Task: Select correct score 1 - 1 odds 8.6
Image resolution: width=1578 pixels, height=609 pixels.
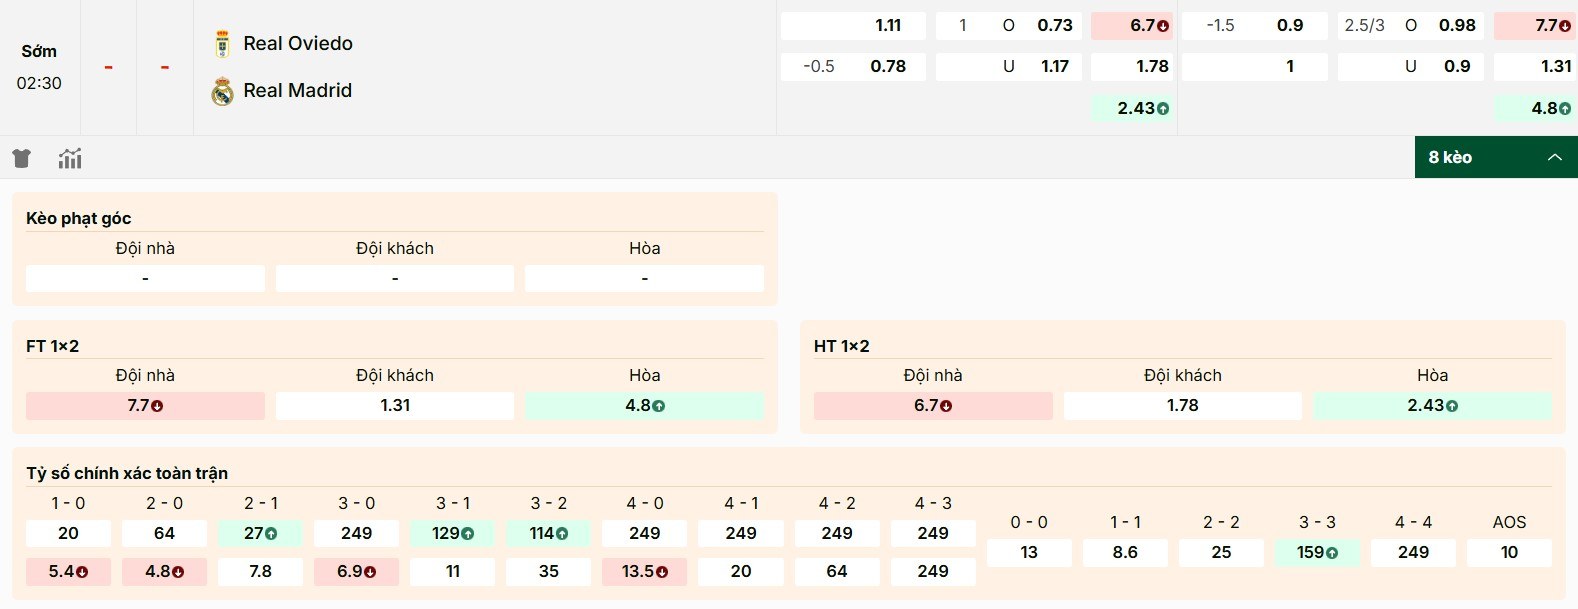Action: [x=1125, y=552]
